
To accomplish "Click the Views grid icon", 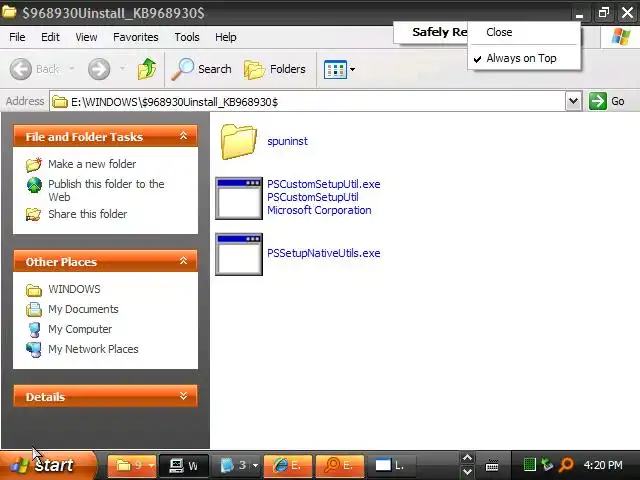I will pos(335,69).
